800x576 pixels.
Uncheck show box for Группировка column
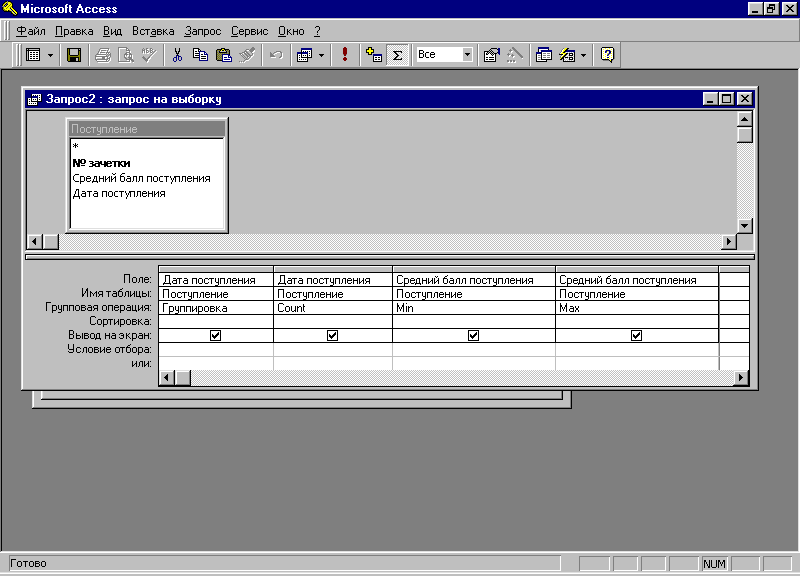click(x=215, y=335)
